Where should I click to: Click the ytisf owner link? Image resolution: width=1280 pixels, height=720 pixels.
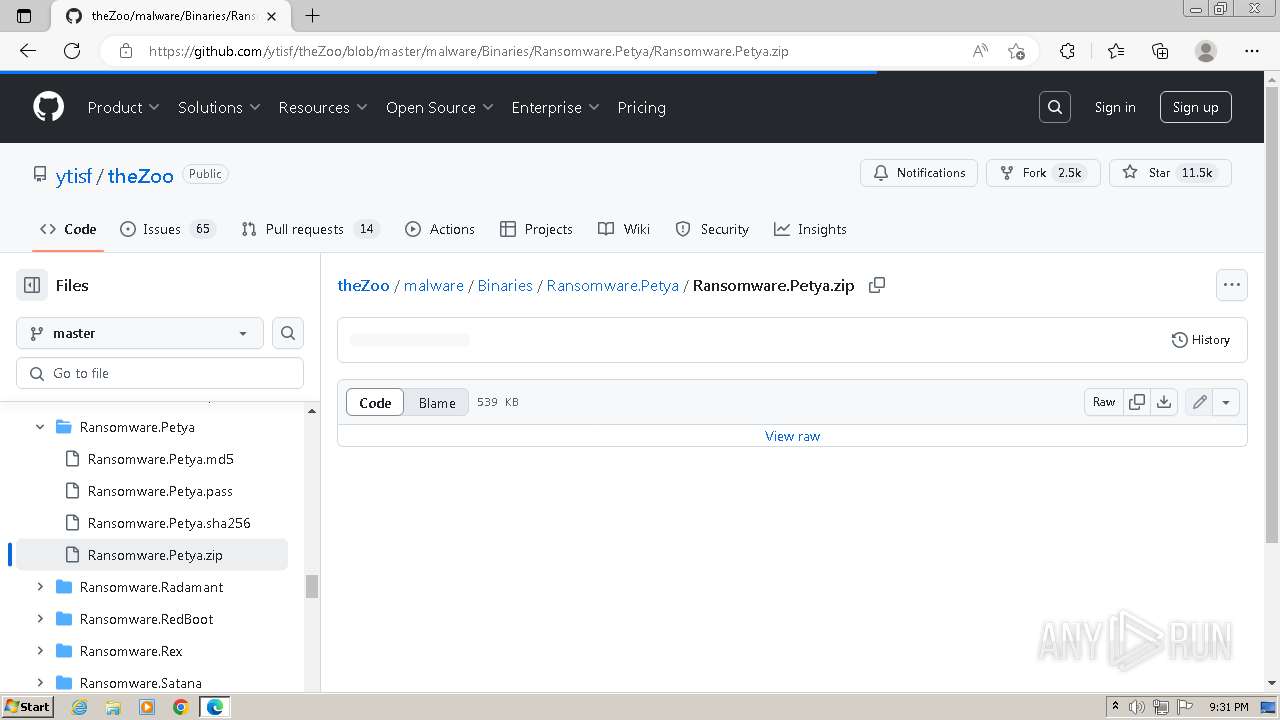(x=74, y=176)
